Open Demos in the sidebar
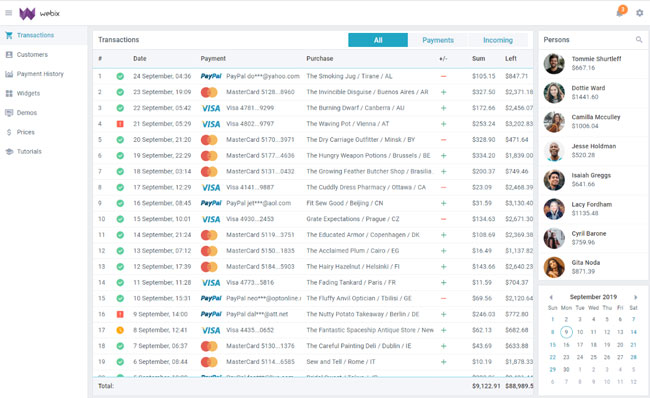Viewport: 650px width, 398px height. [44, 113]
